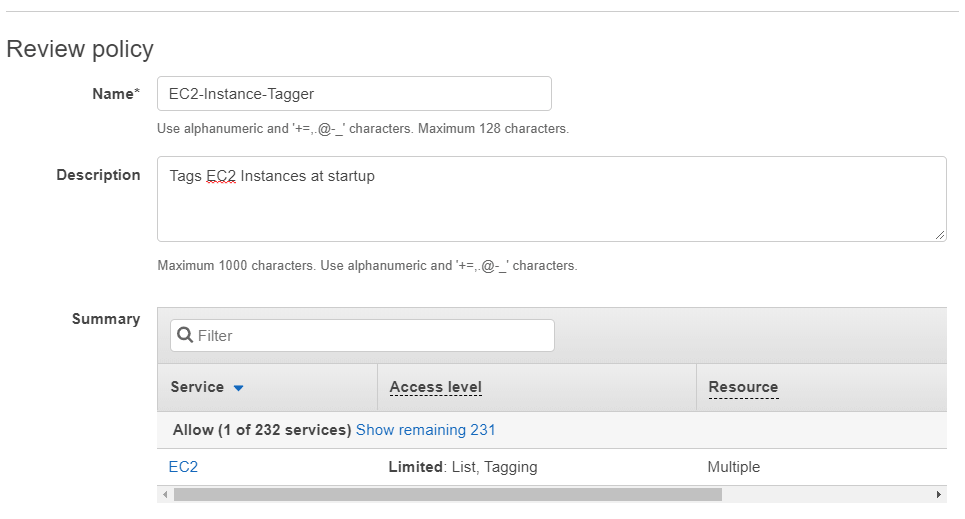
Task: Click the Filter search box
Action: click(x=362, y=336)
